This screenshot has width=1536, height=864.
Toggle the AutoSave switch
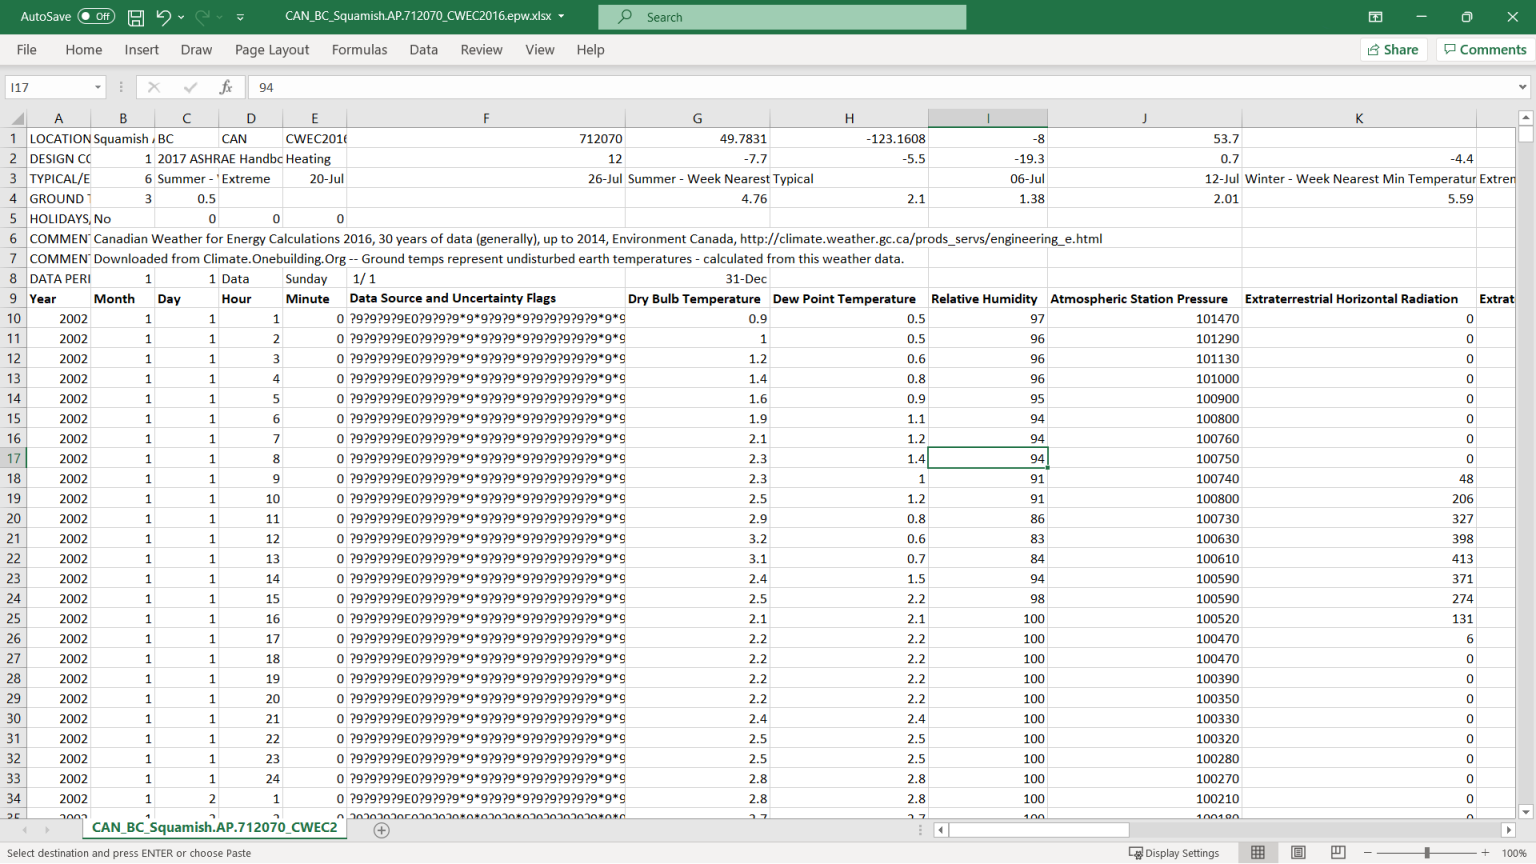click(x=96, y=17)
